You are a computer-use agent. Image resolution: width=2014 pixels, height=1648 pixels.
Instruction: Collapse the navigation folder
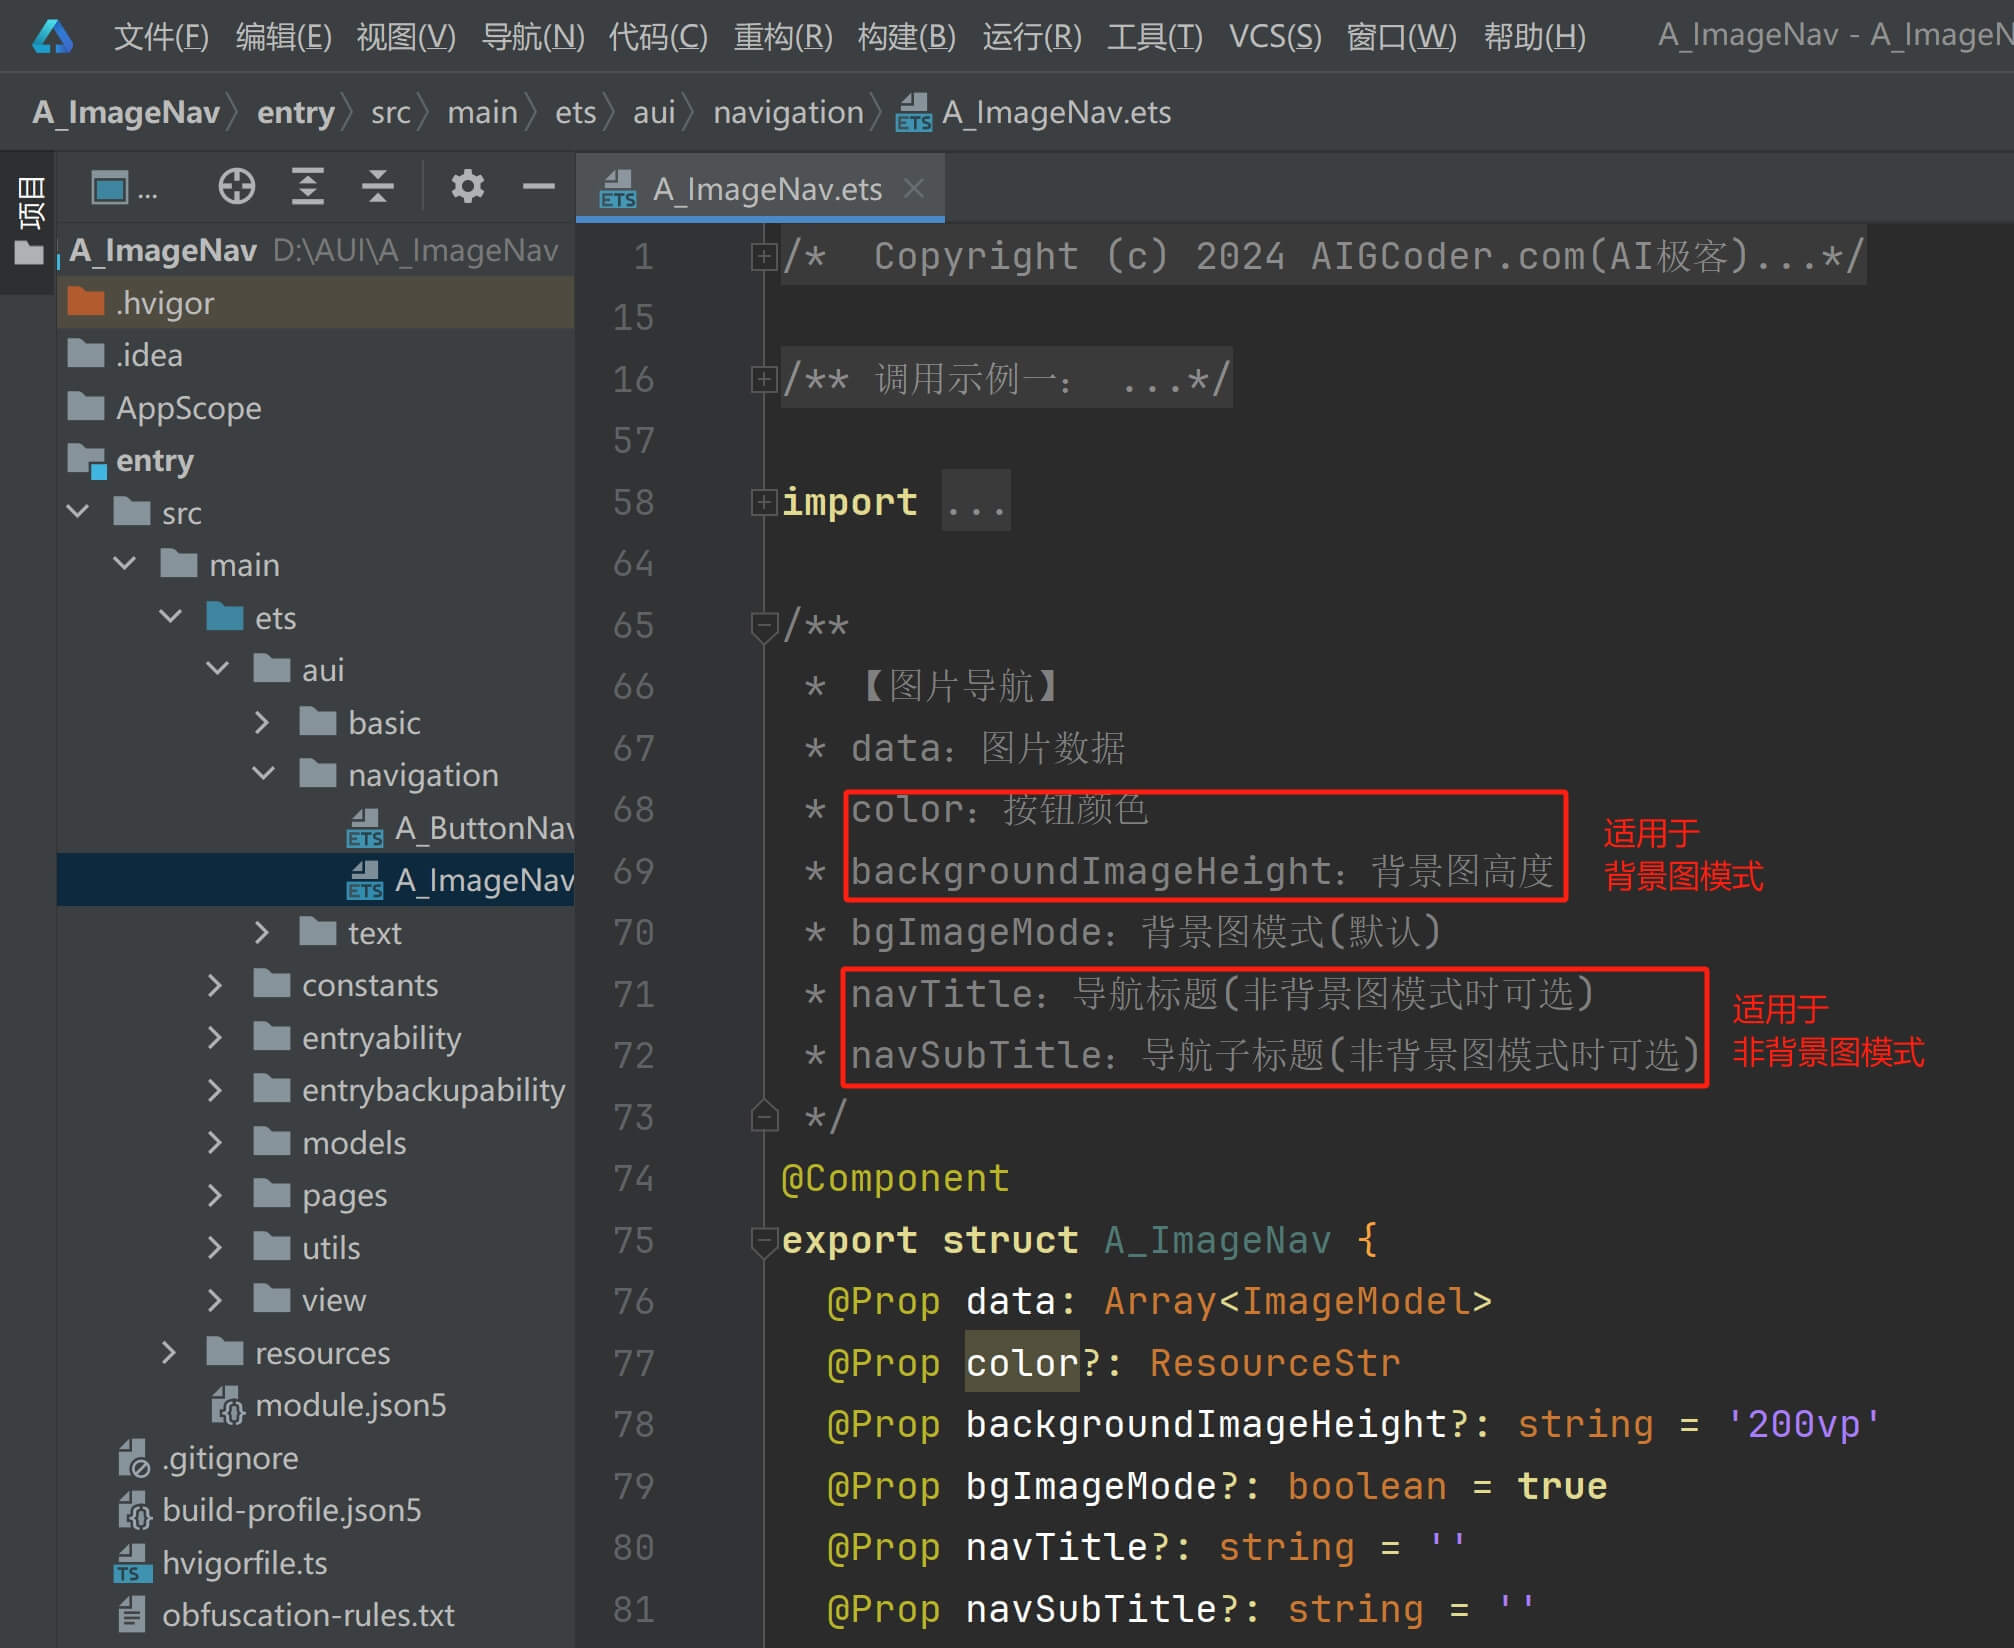pyautogui.click(x=263, y=774)
